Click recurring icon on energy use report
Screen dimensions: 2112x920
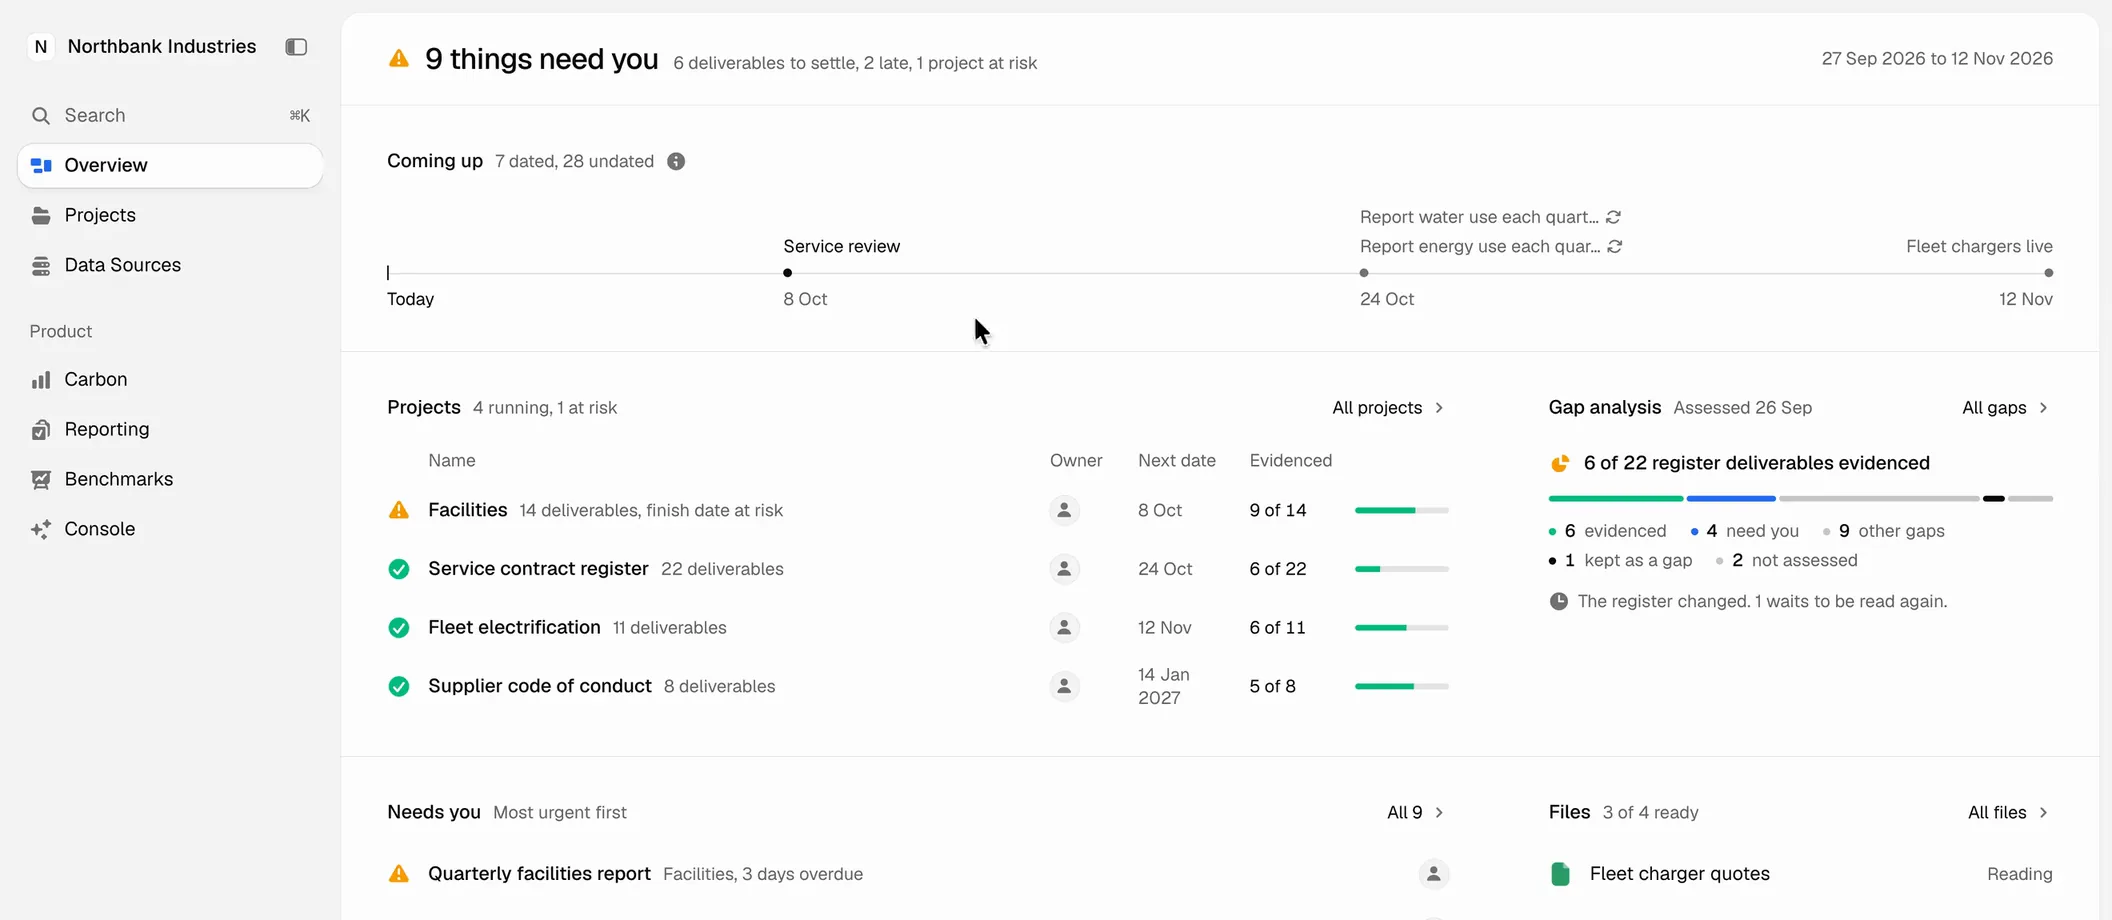coord(1615,246)
